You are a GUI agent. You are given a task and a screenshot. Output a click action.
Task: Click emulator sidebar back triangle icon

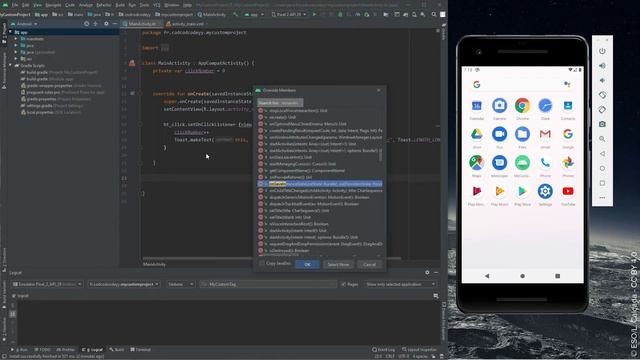pos(602,153)
